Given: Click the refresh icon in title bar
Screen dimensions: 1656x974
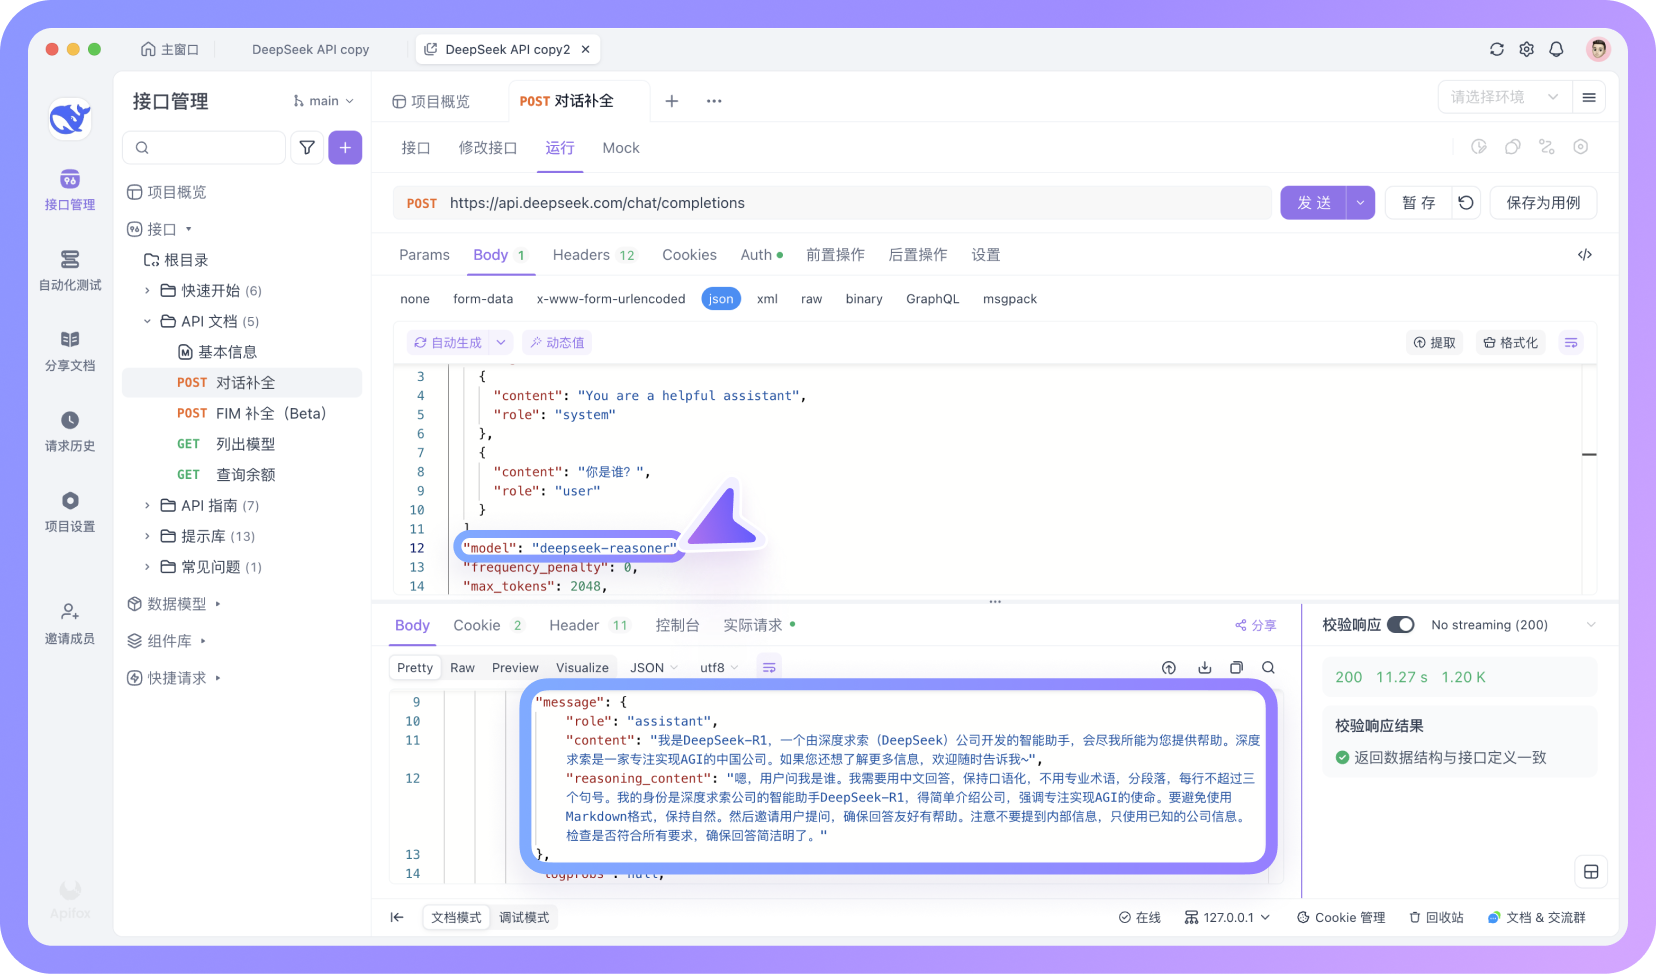Looking at the screenshot, I should click(x=1497, y=49).
